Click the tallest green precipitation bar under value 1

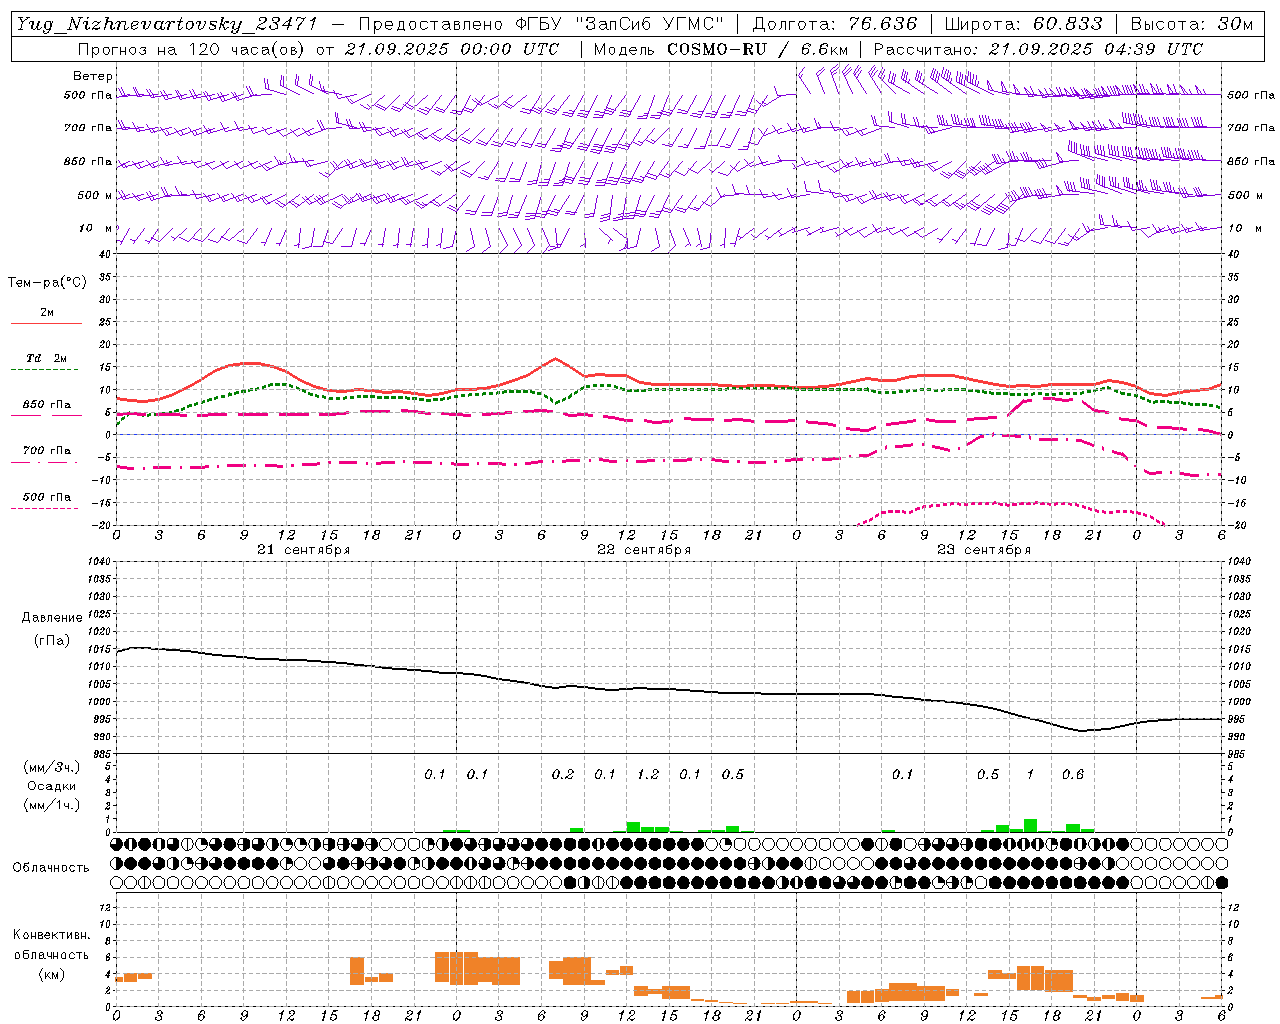pos(1030,826)
